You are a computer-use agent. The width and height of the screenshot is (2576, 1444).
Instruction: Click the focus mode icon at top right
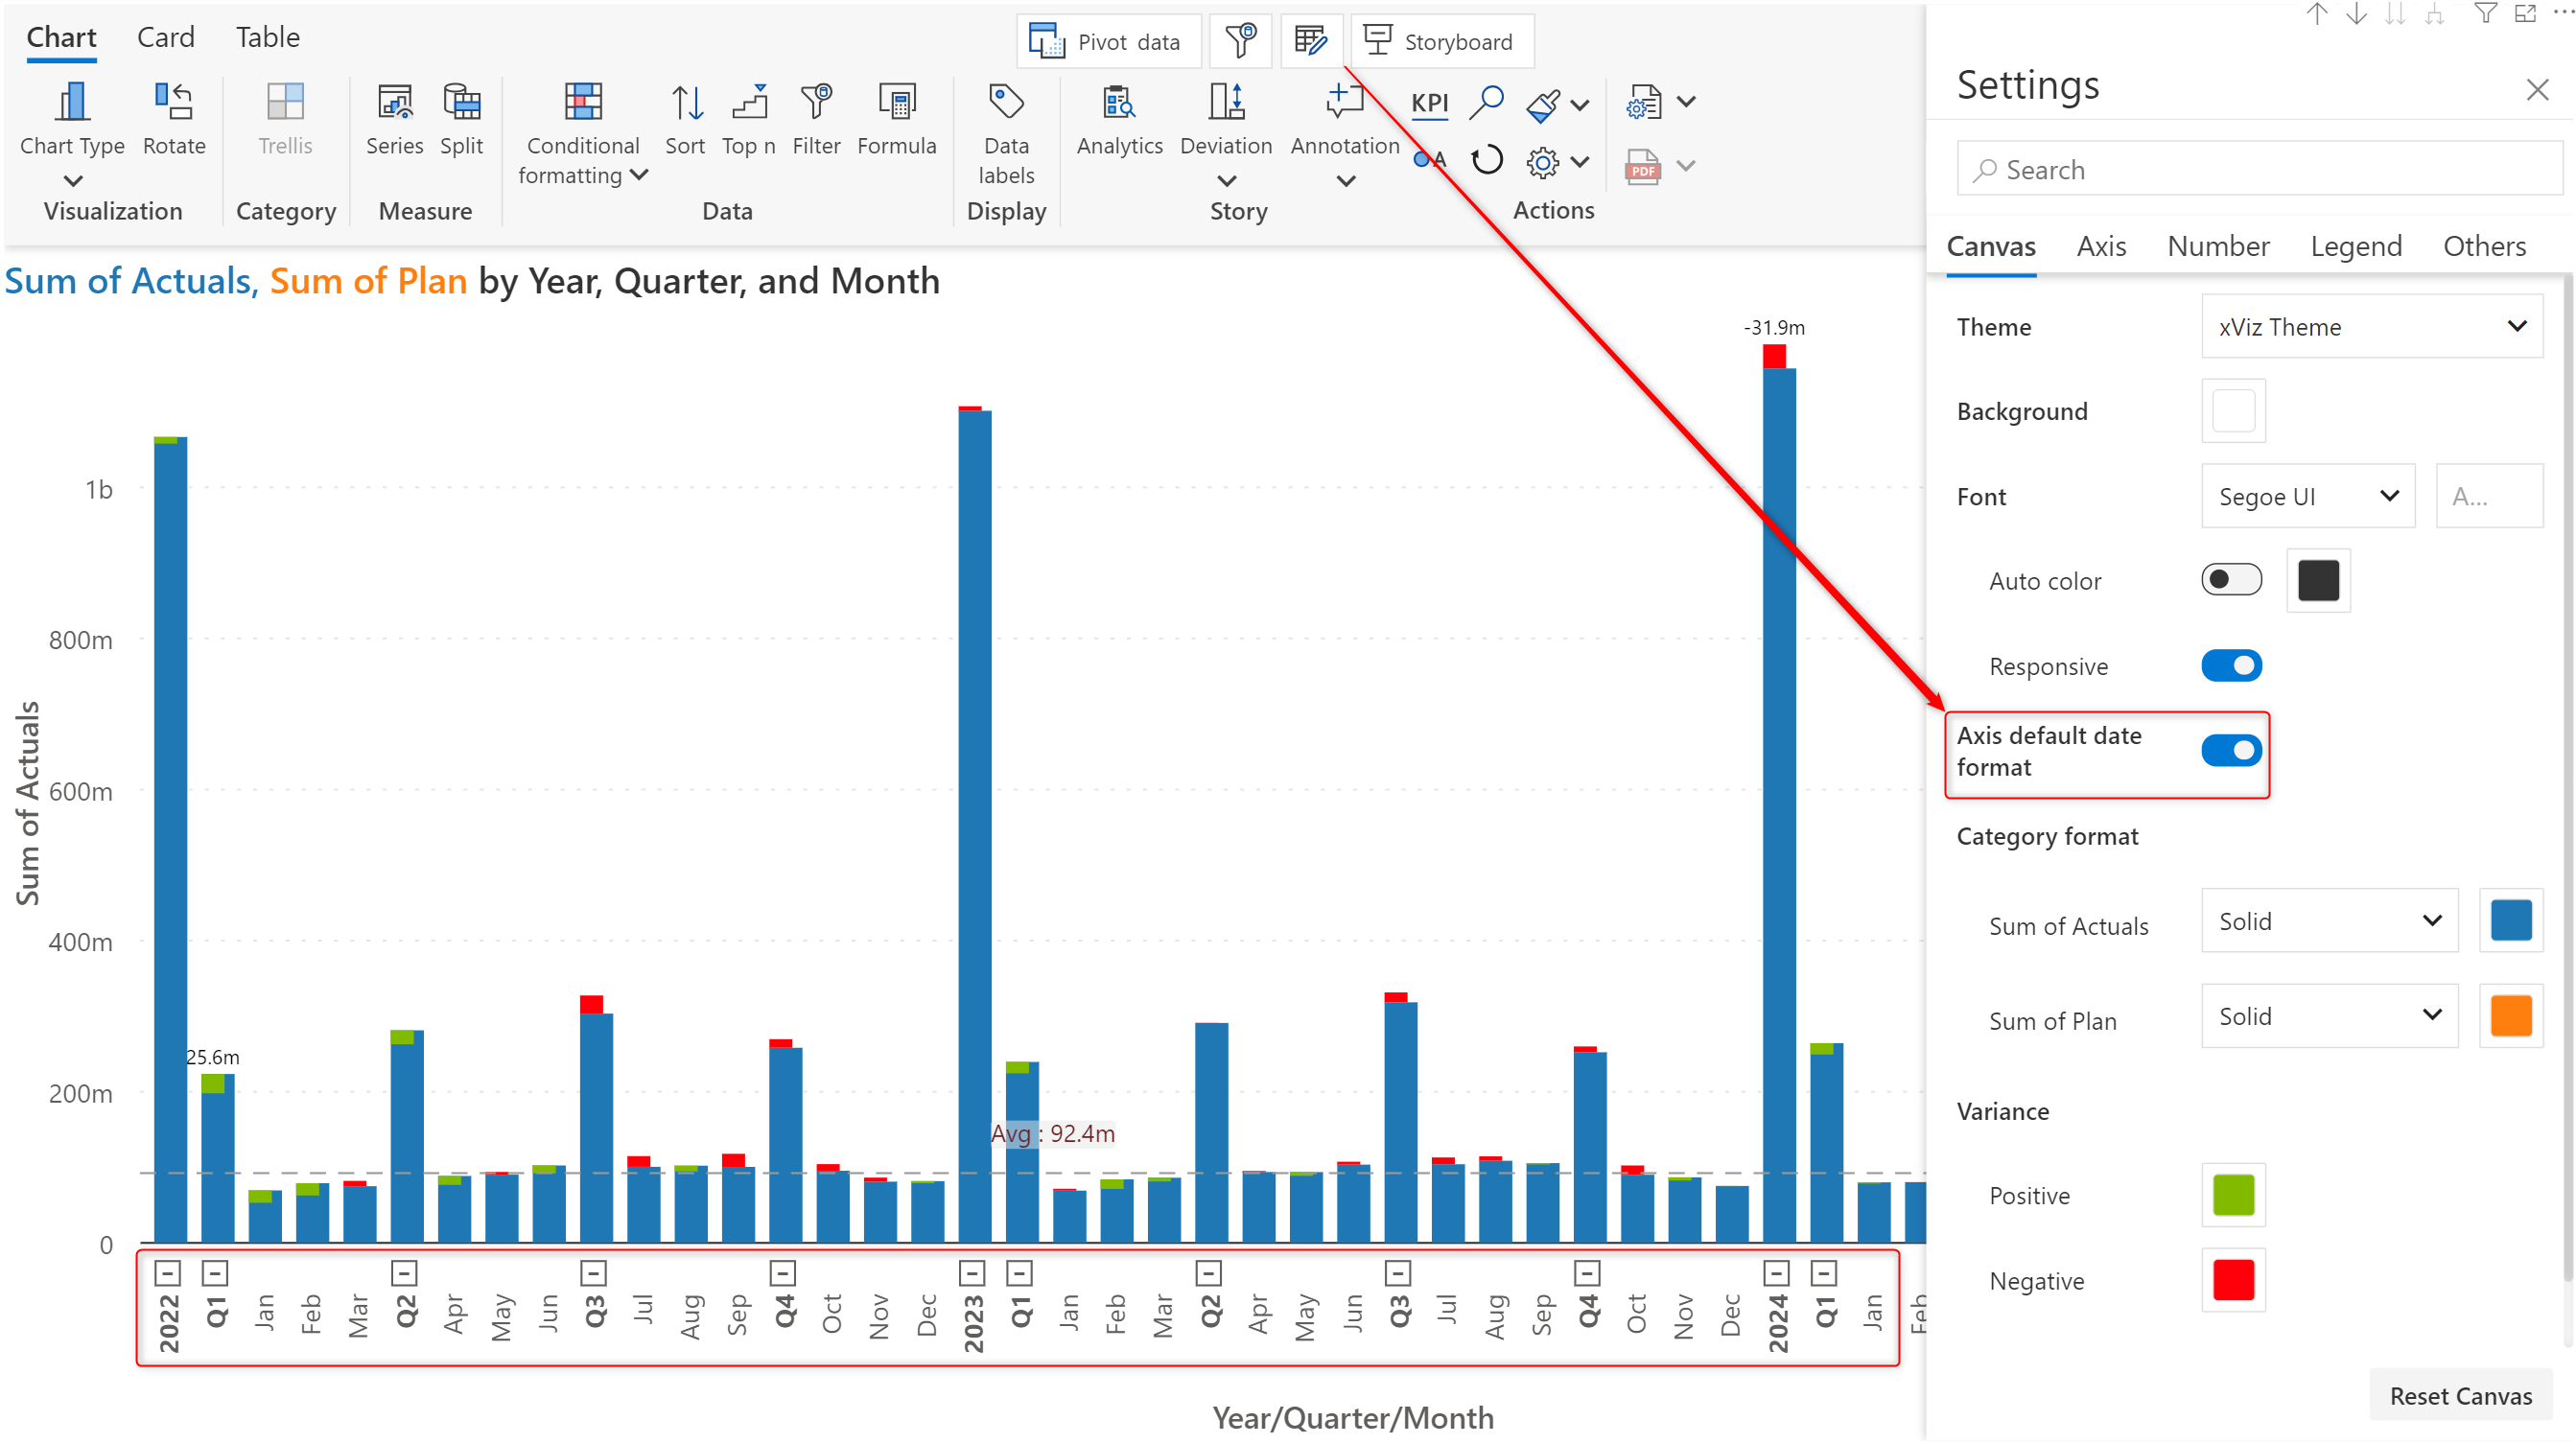2526,14
